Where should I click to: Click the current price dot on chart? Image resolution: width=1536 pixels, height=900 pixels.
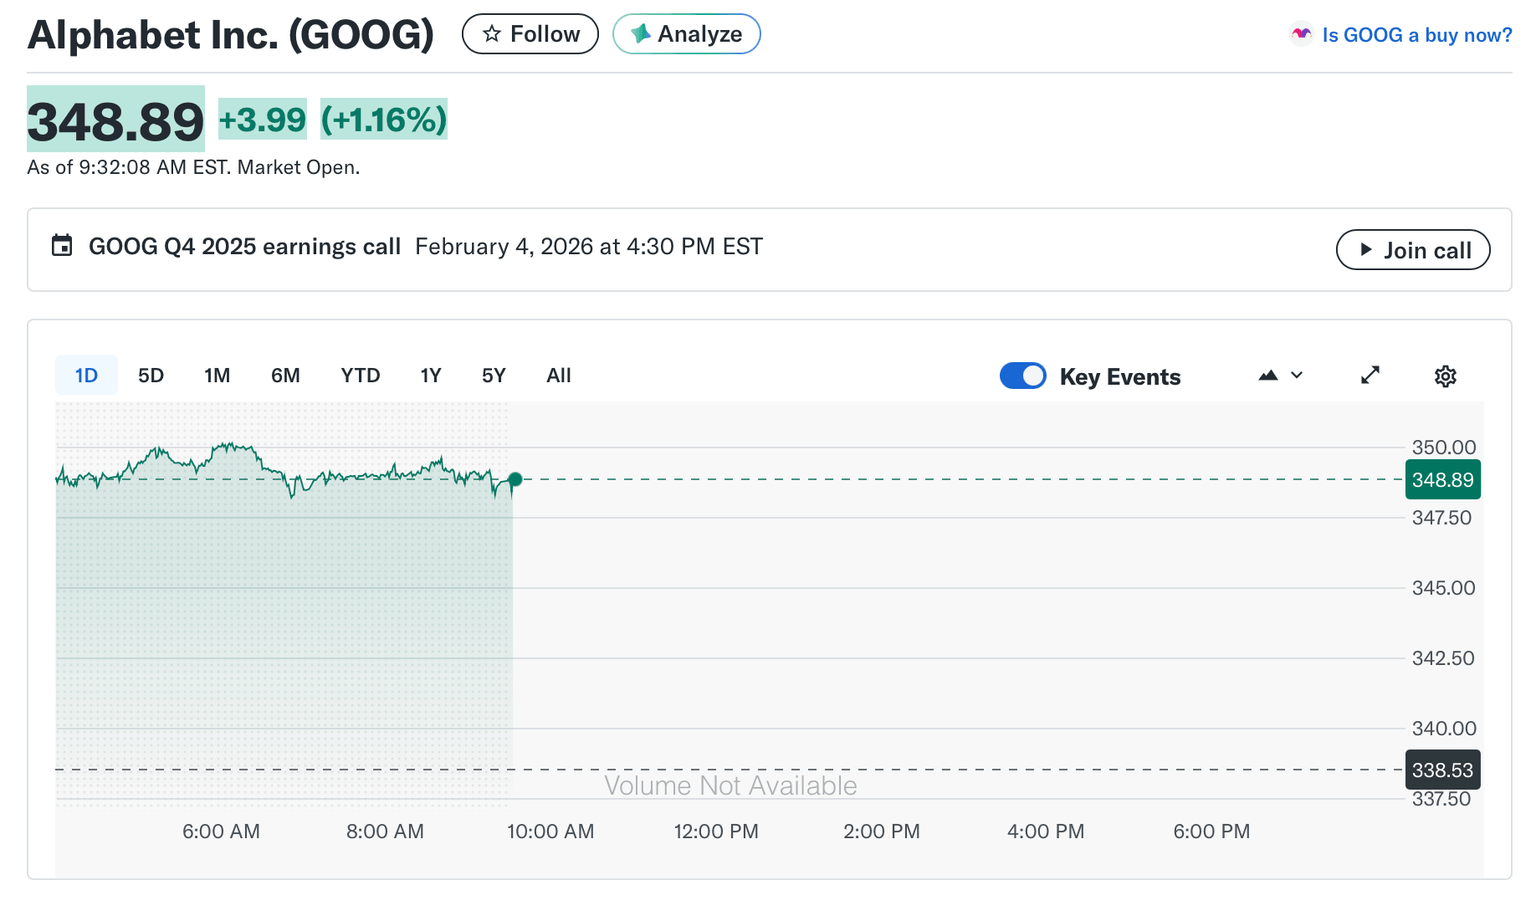(515, 480)
